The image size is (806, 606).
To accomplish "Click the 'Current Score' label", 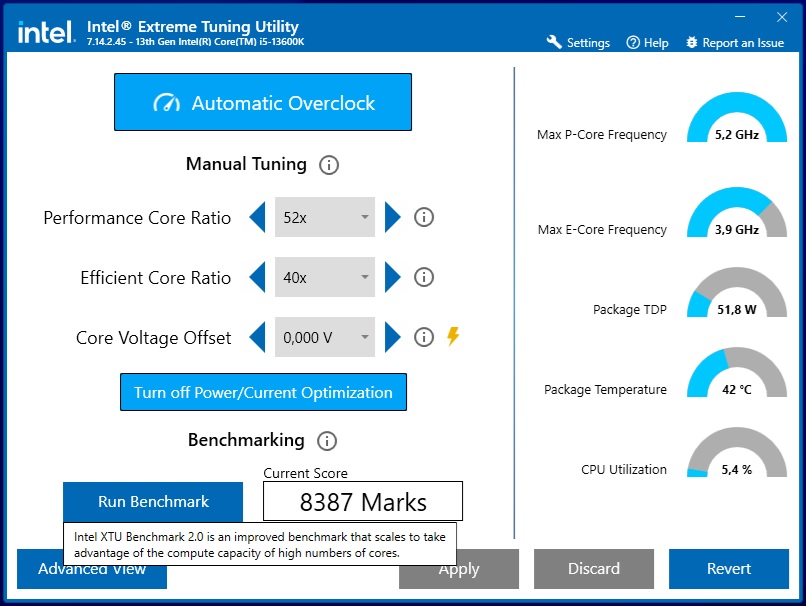I will point(305,473).
